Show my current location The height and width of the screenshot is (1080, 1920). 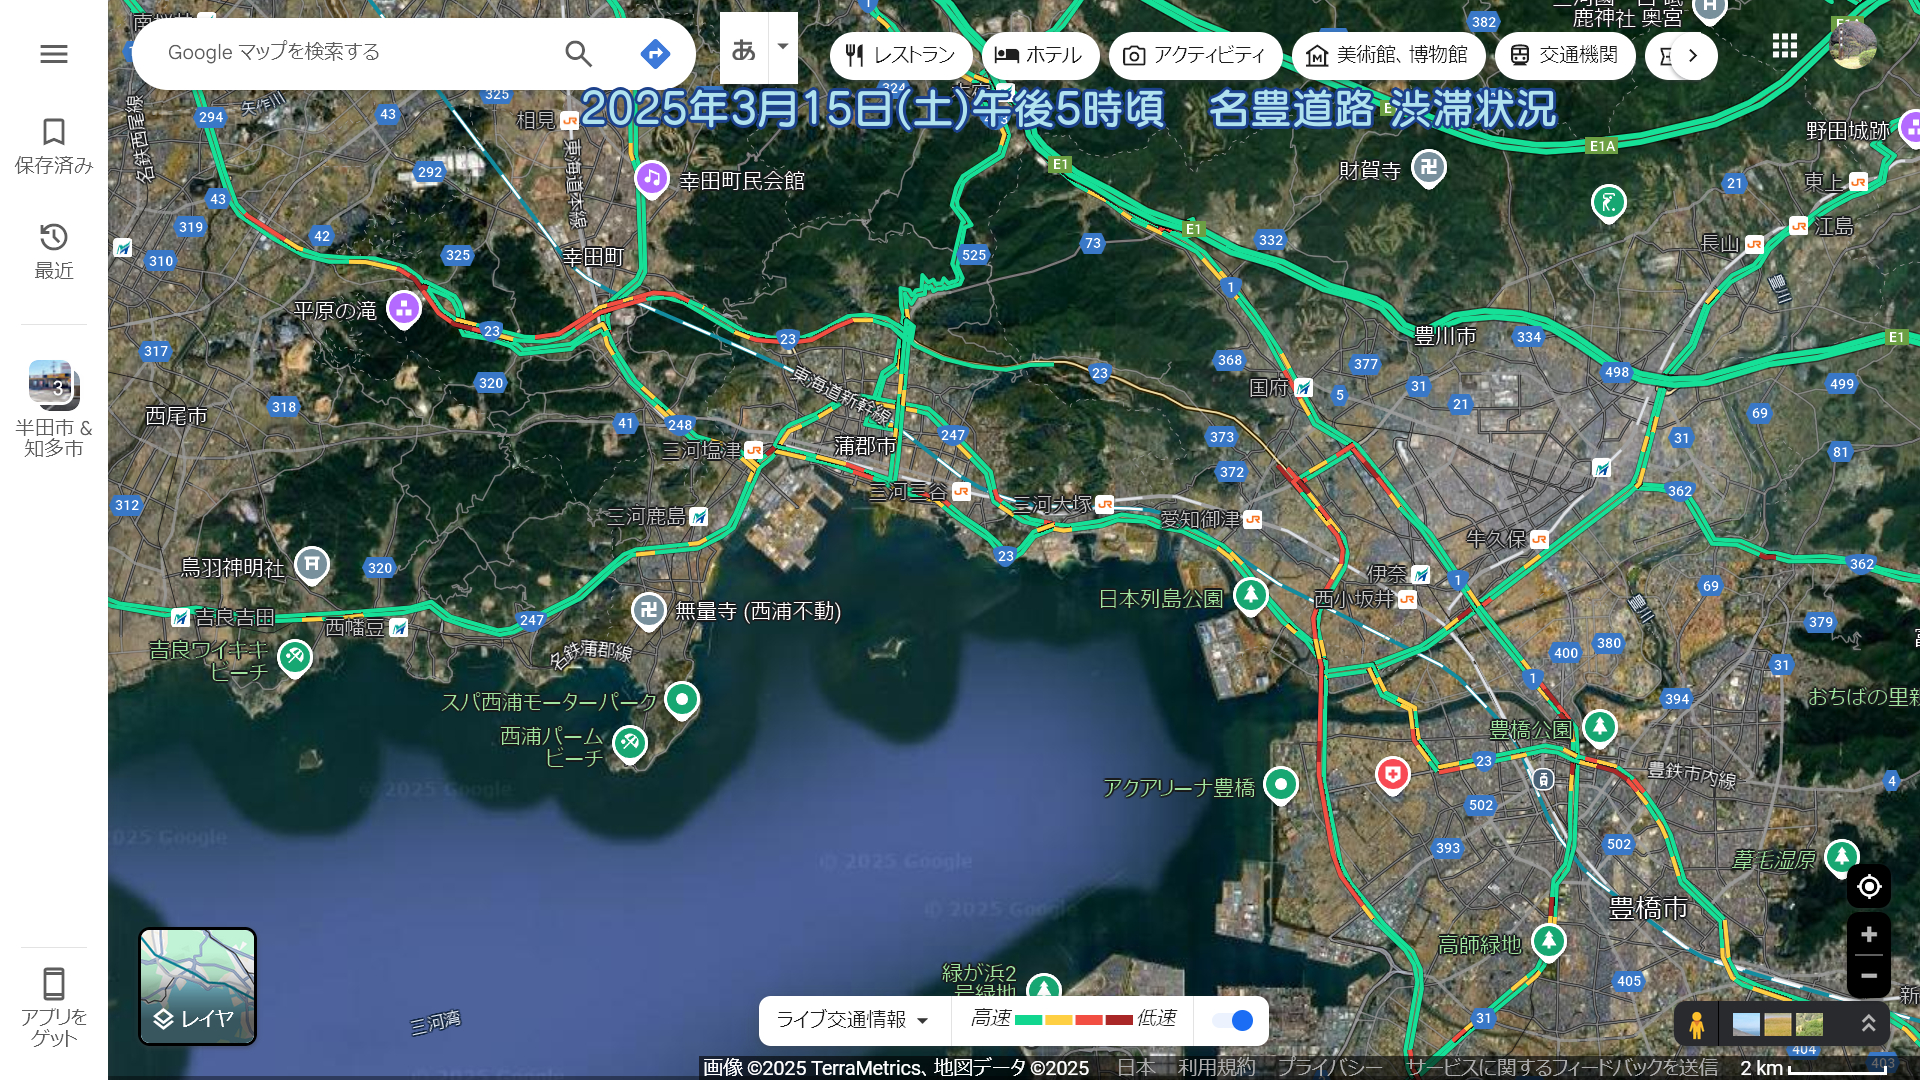click(1869, 887)
